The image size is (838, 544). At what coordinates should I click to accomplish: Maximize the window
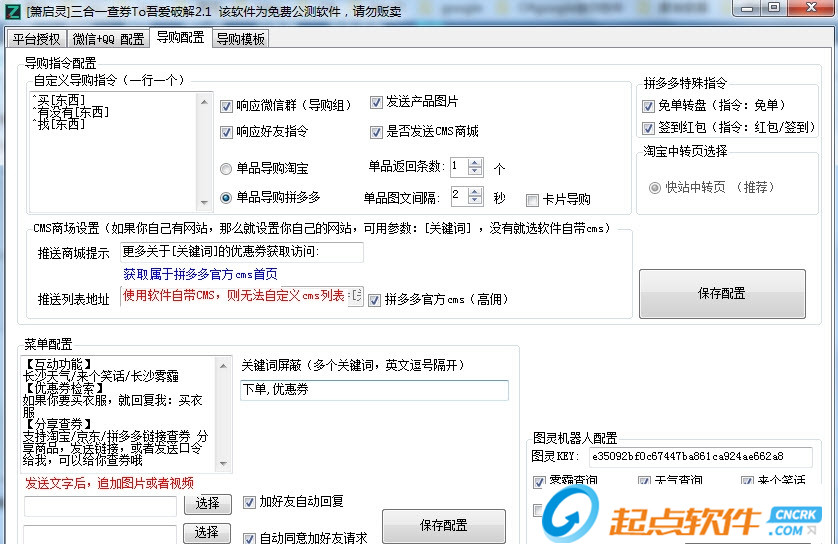click(774, 8)
